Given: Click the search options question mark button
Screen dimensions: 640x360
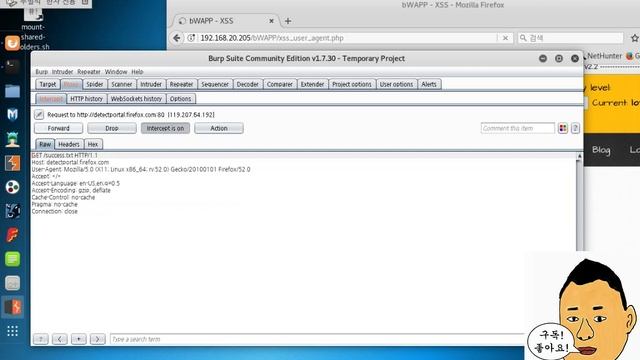Looking at the screenshot, I should point(40,339).
